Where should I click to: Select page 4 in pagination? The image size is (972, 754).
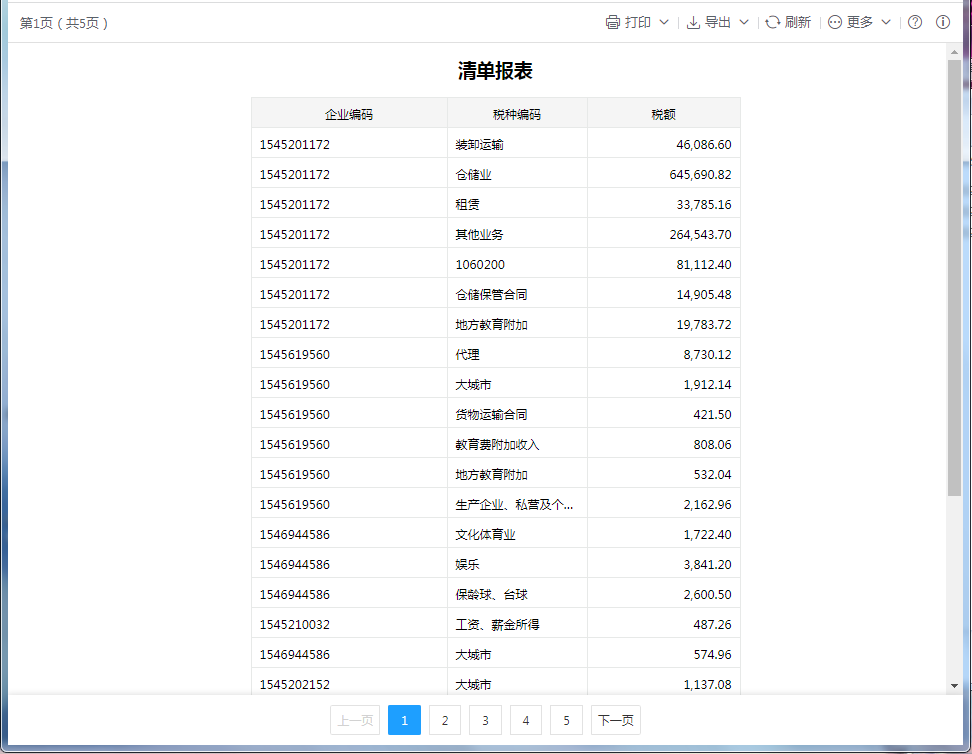point(526,720)
